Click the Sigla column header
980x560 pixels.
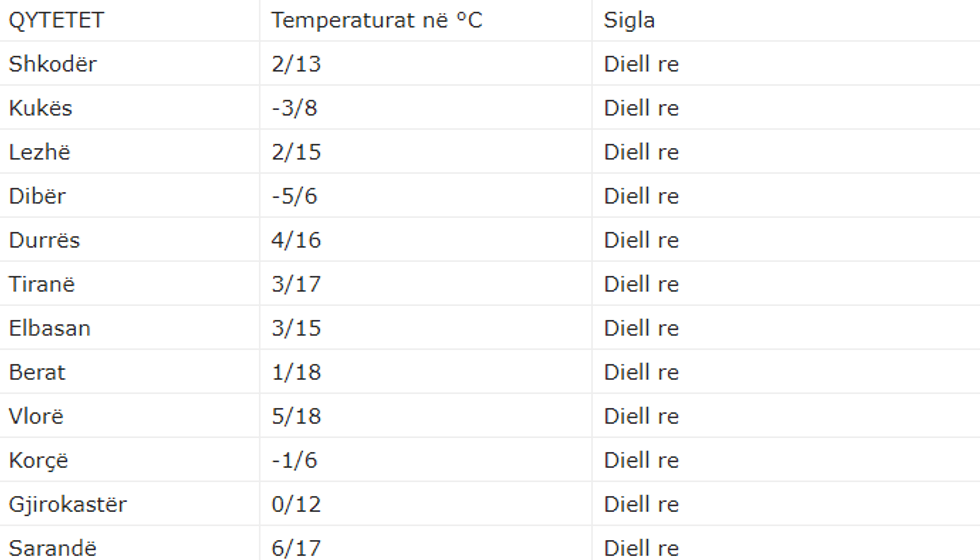(x=629, y=20)
